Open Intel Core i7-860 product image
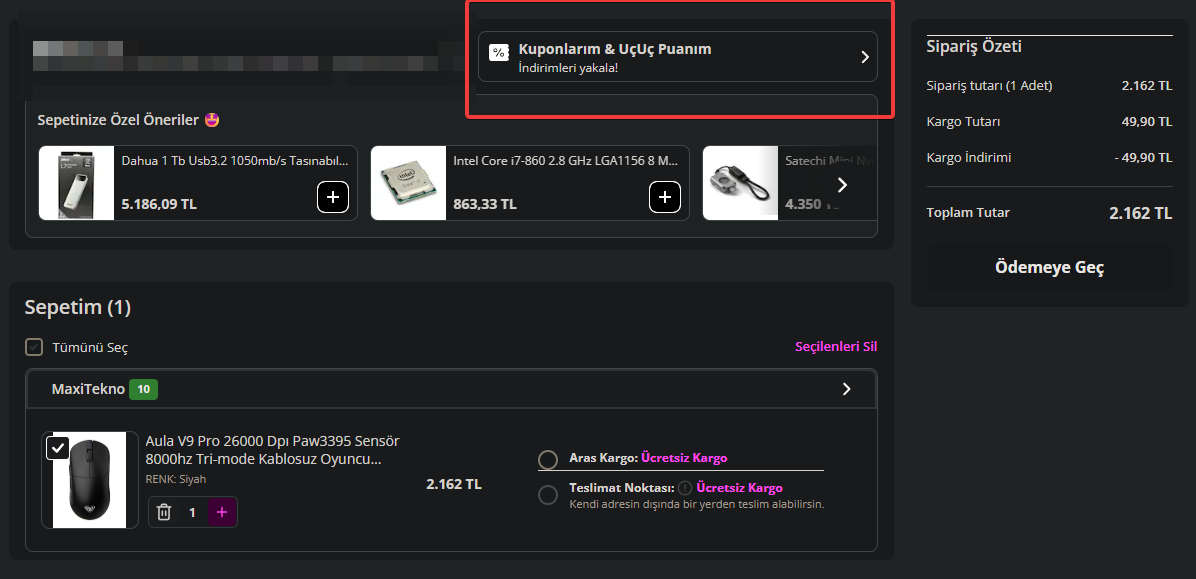This screenshot has height=579, width=1196. (x=408, y=183)
